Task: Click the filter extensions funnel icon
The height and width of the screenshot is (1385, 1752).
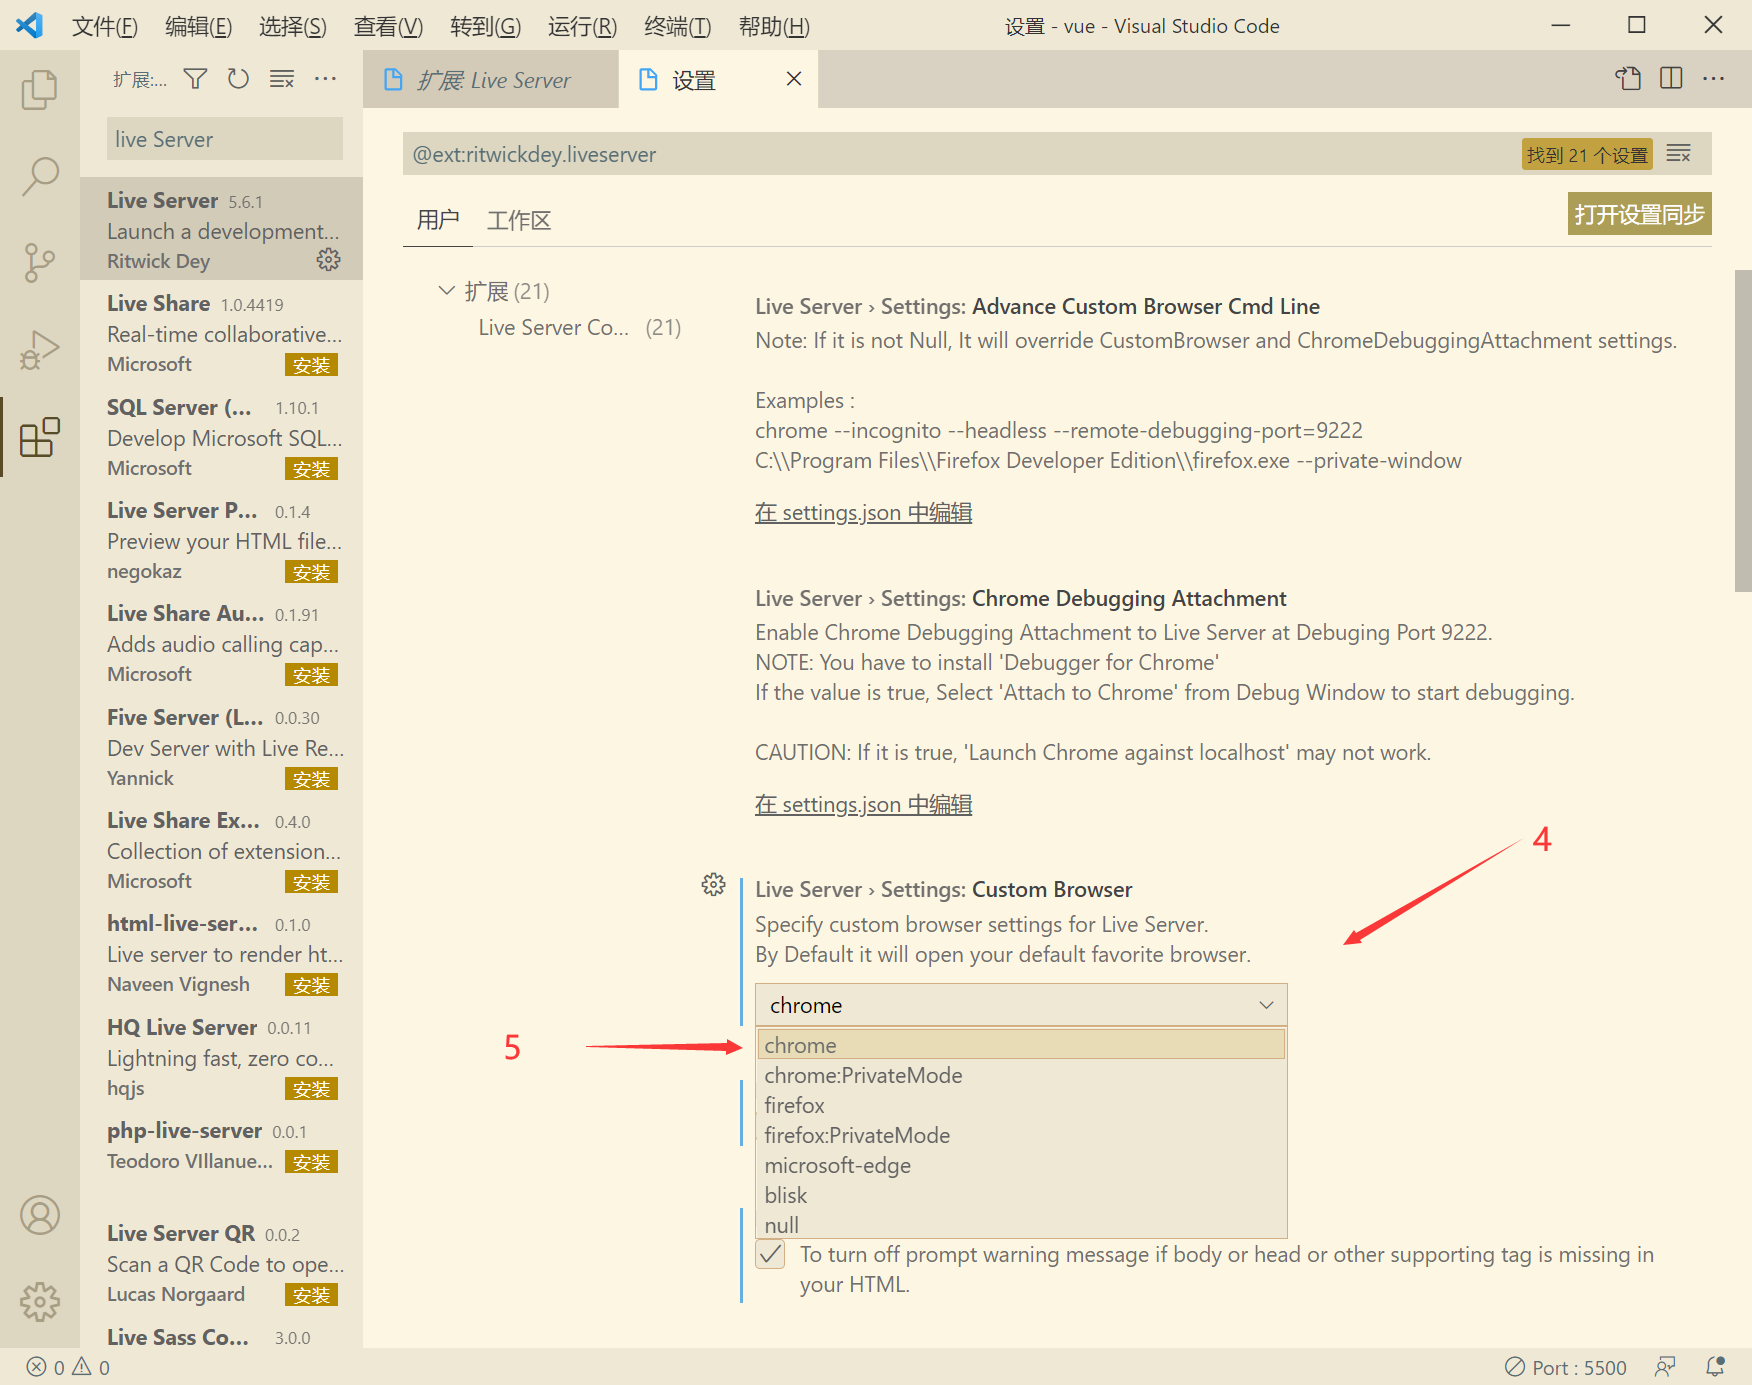Action: coord(194,78)
